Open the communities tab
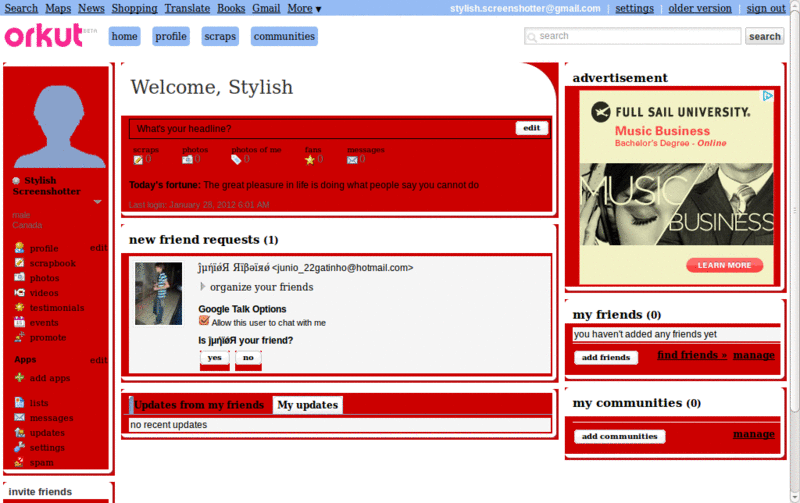Screen dimensions: 800x503 (x=284, y=36)
